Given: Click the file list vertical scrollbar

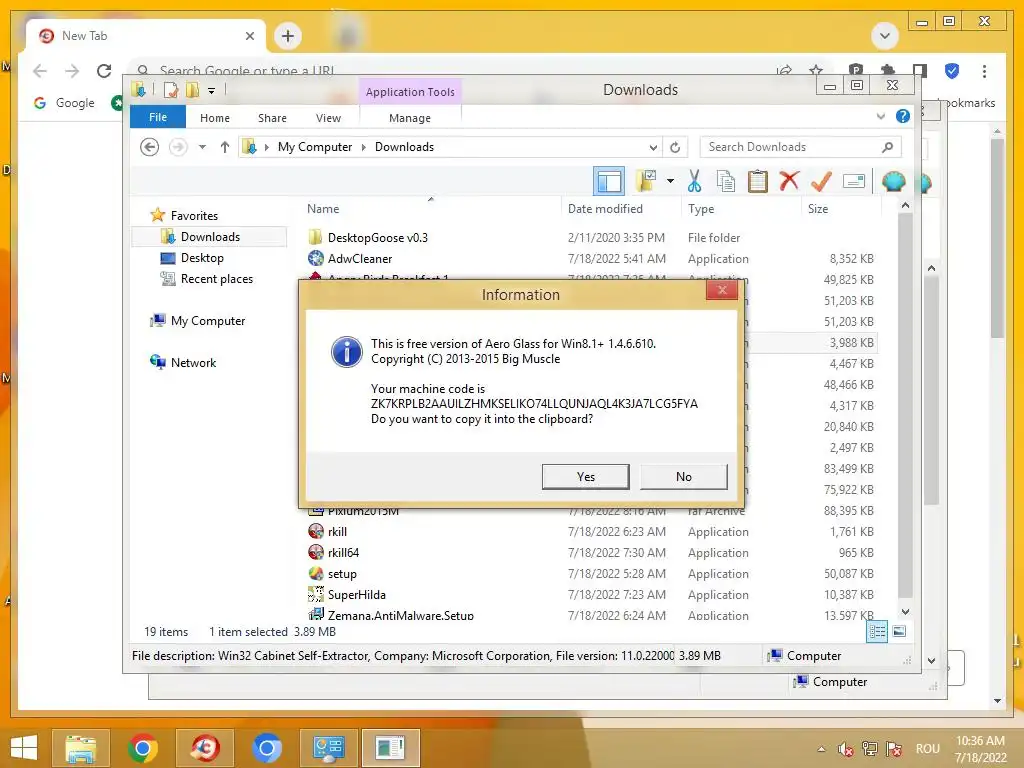Looking at the screenshot, I should 905,405.
